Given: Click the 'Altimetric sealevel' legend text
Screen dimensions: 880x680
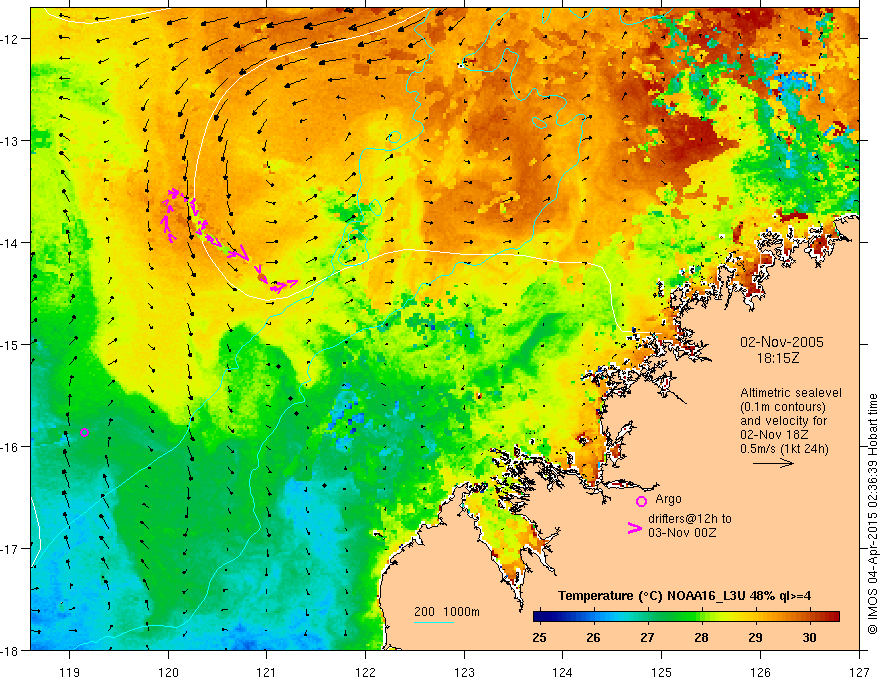Looking at the screenshot, I should 791,393.
